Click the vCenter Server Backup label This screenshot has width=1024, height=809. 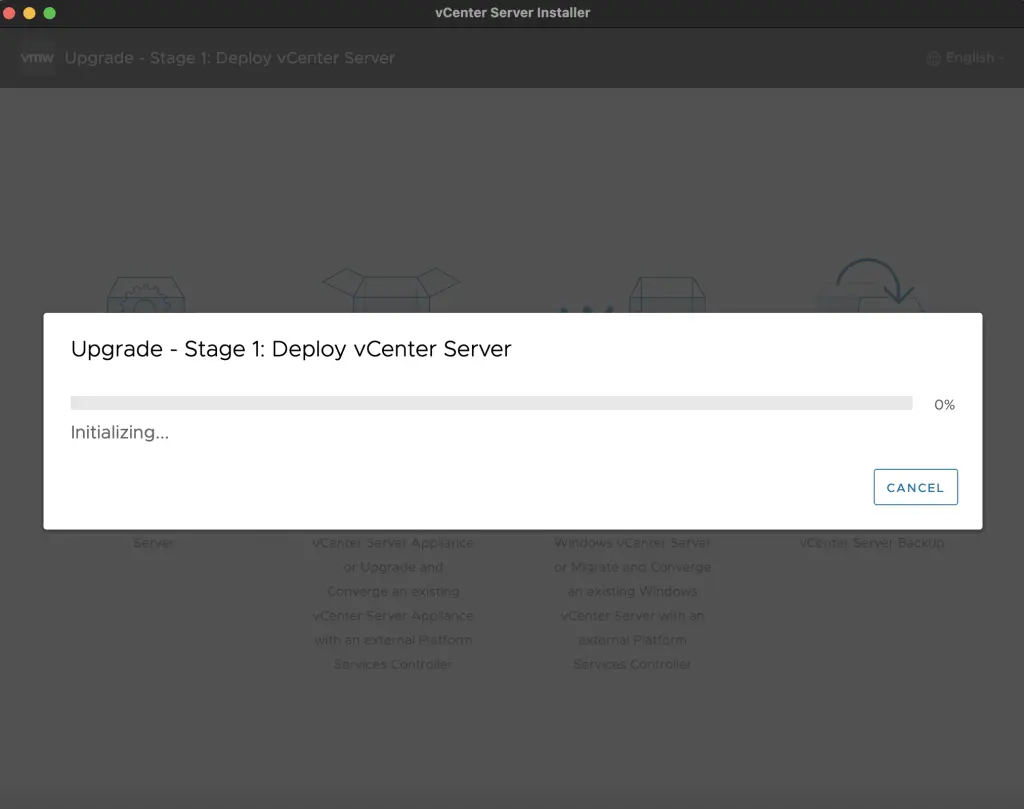coord(872,543)
